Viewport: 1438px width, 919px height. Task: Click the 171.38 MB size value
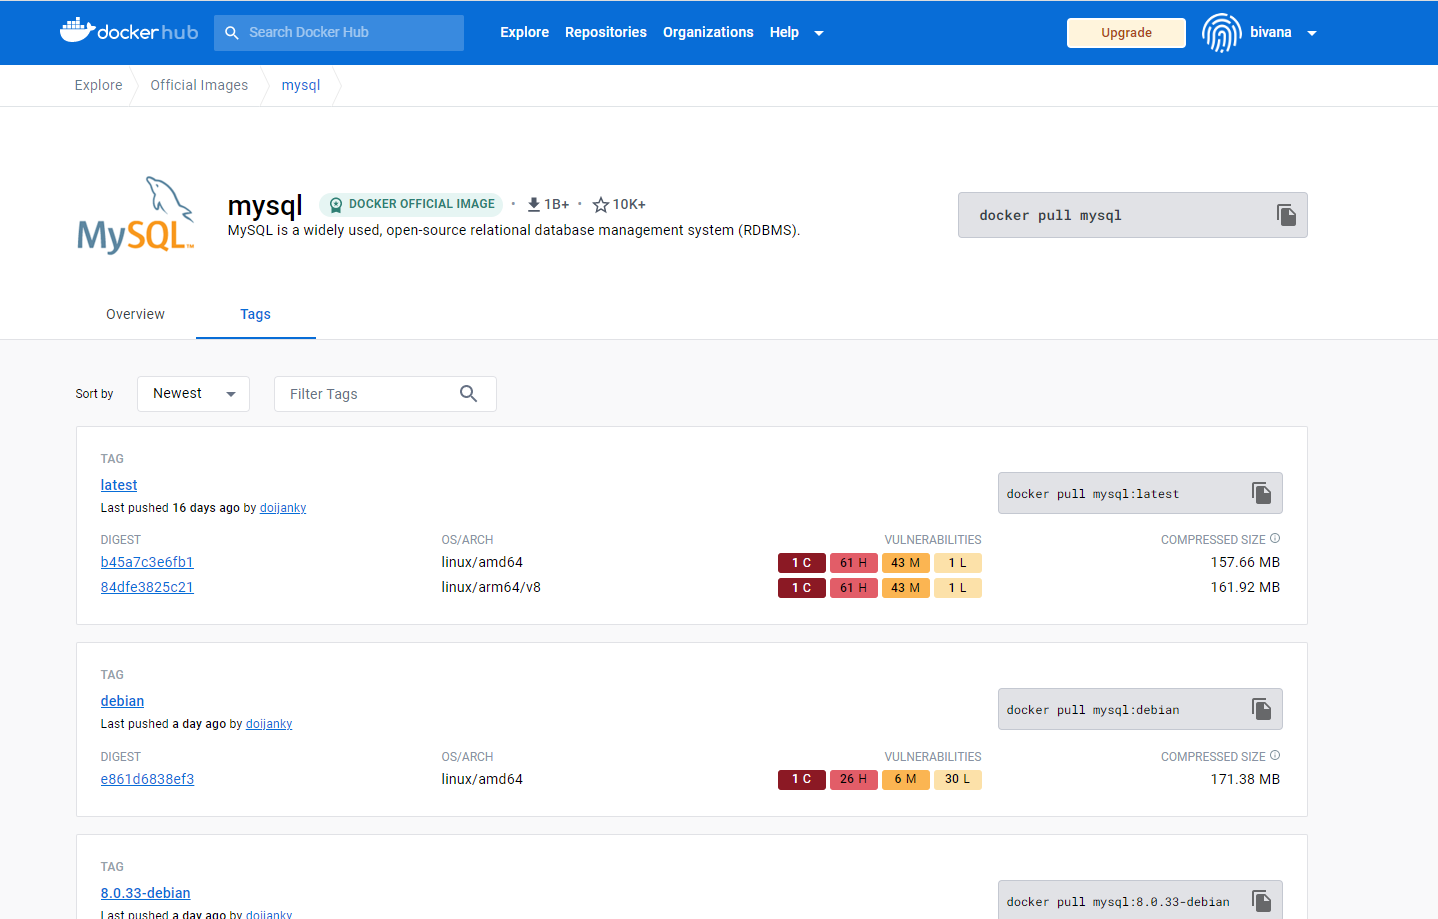(x=1245, y=779)
